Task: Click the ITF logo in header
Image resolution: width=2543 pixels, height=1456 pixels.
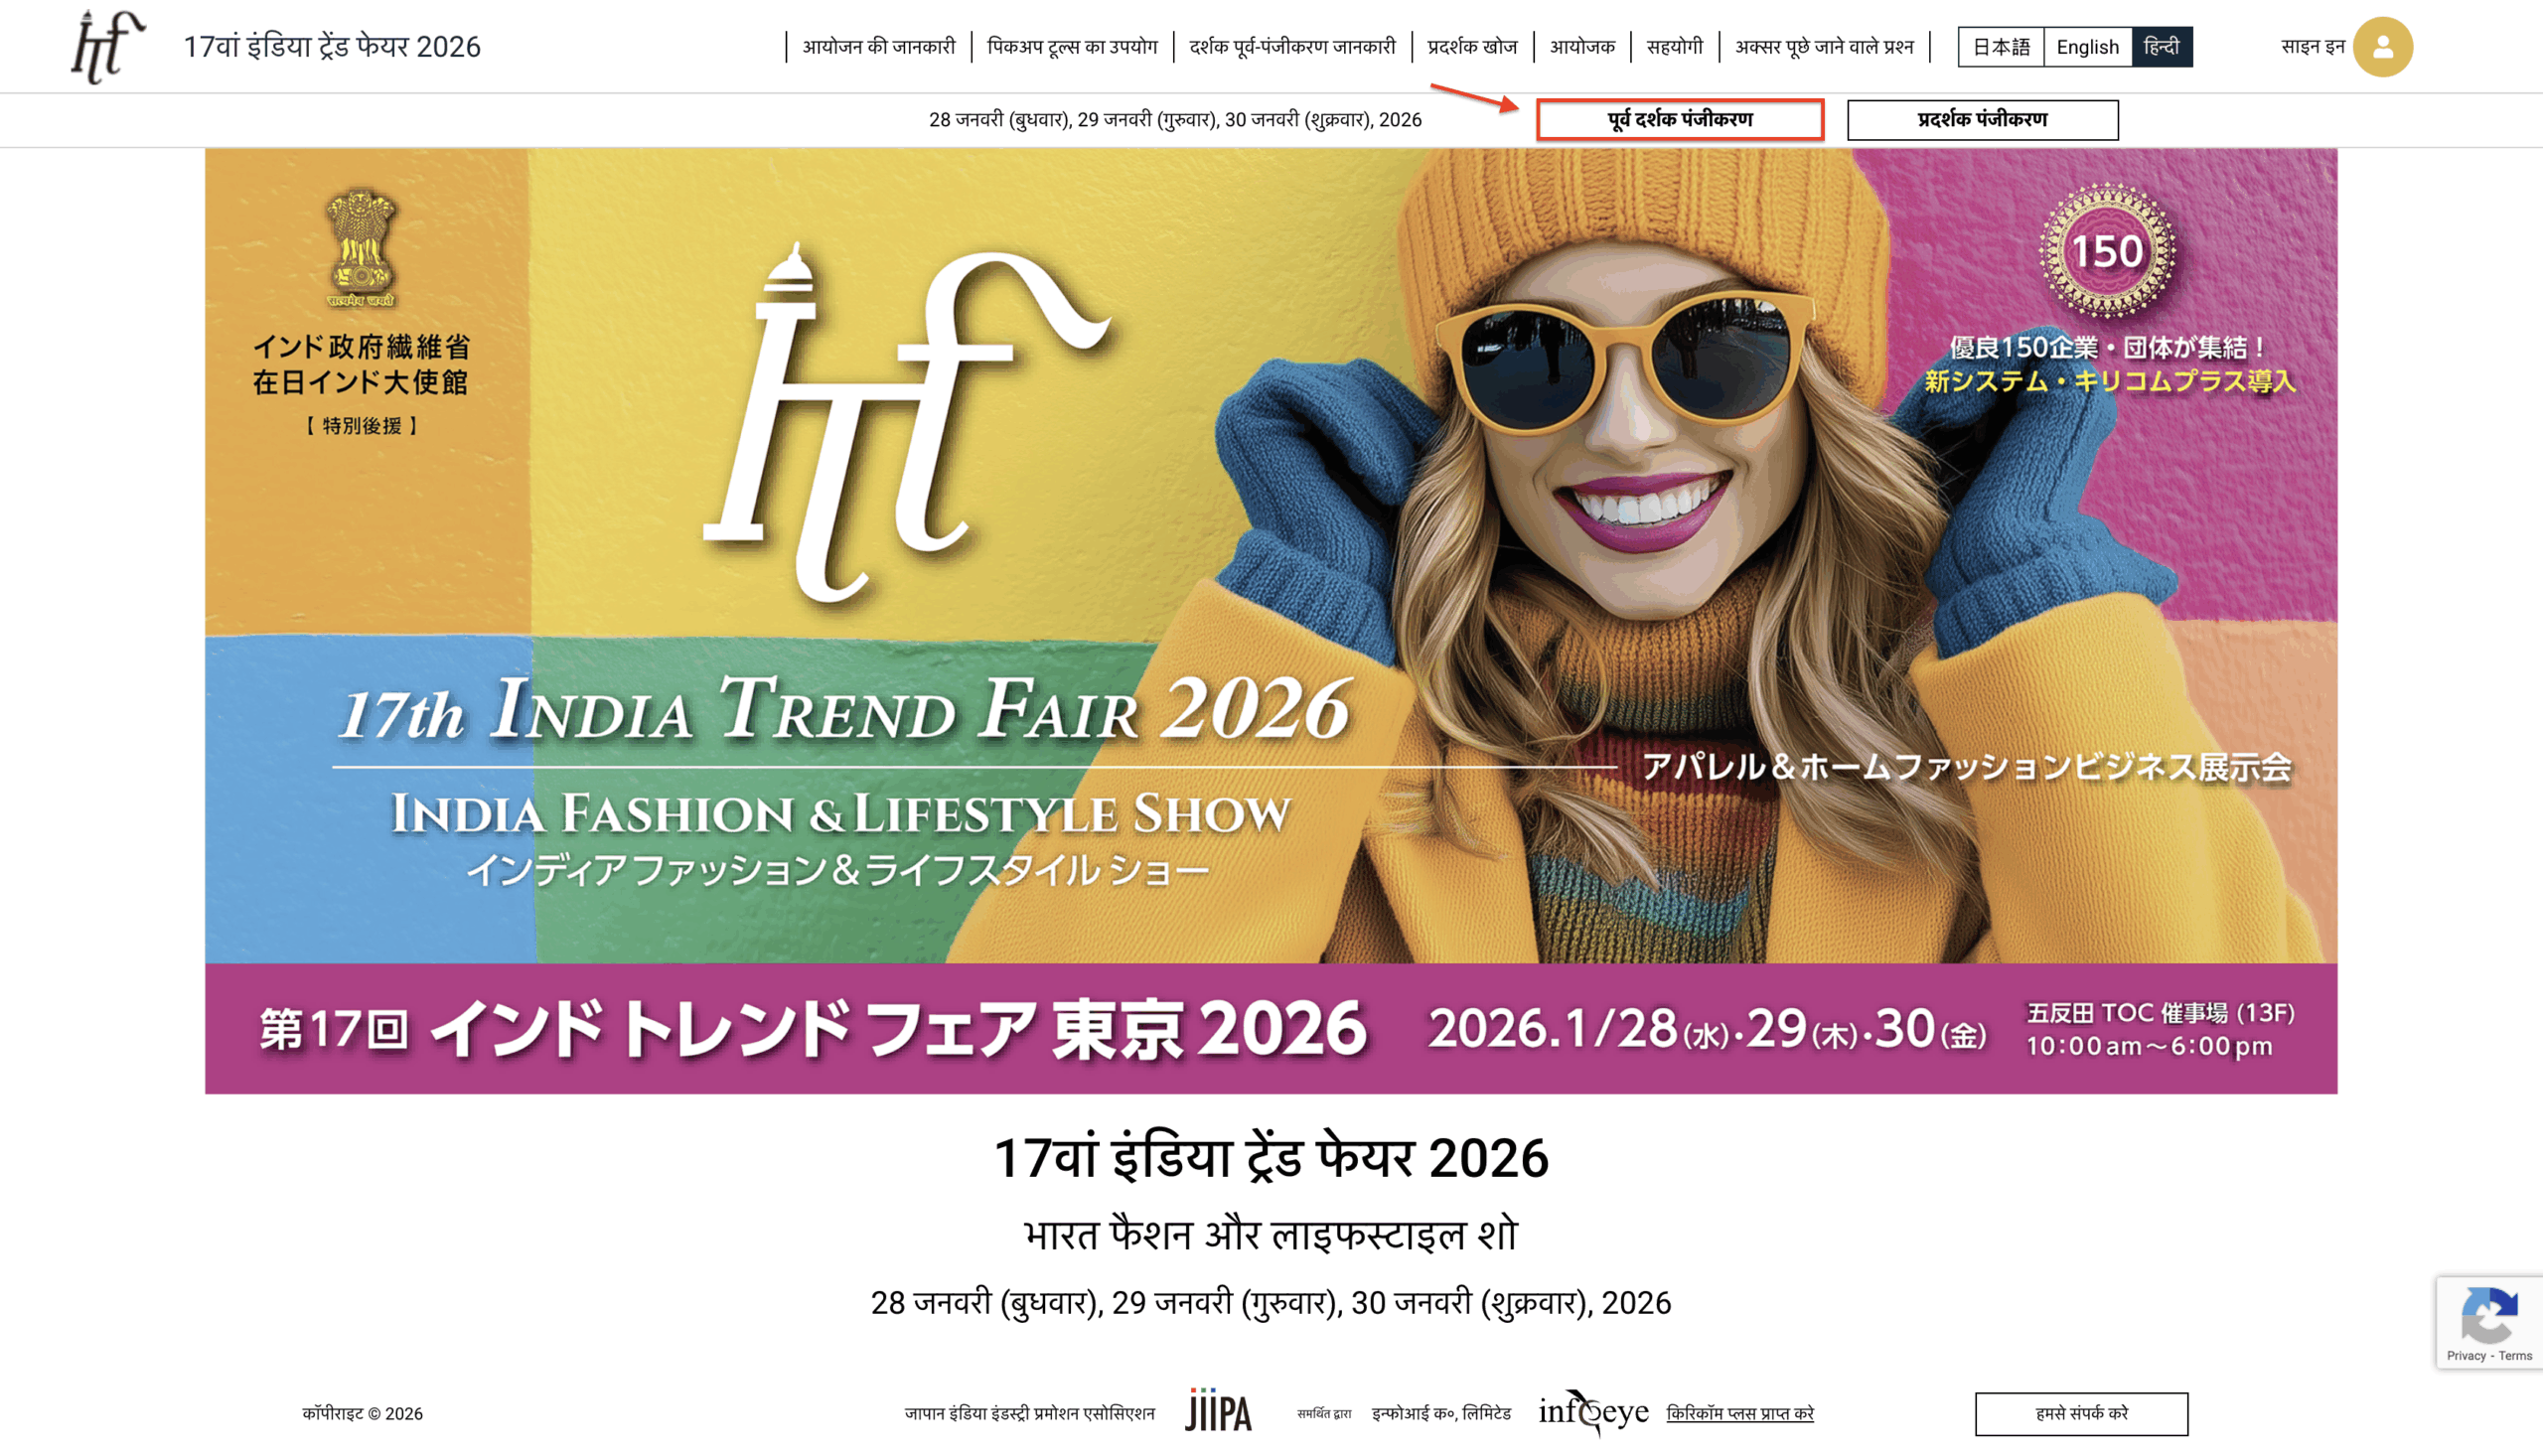Action: 108,46
